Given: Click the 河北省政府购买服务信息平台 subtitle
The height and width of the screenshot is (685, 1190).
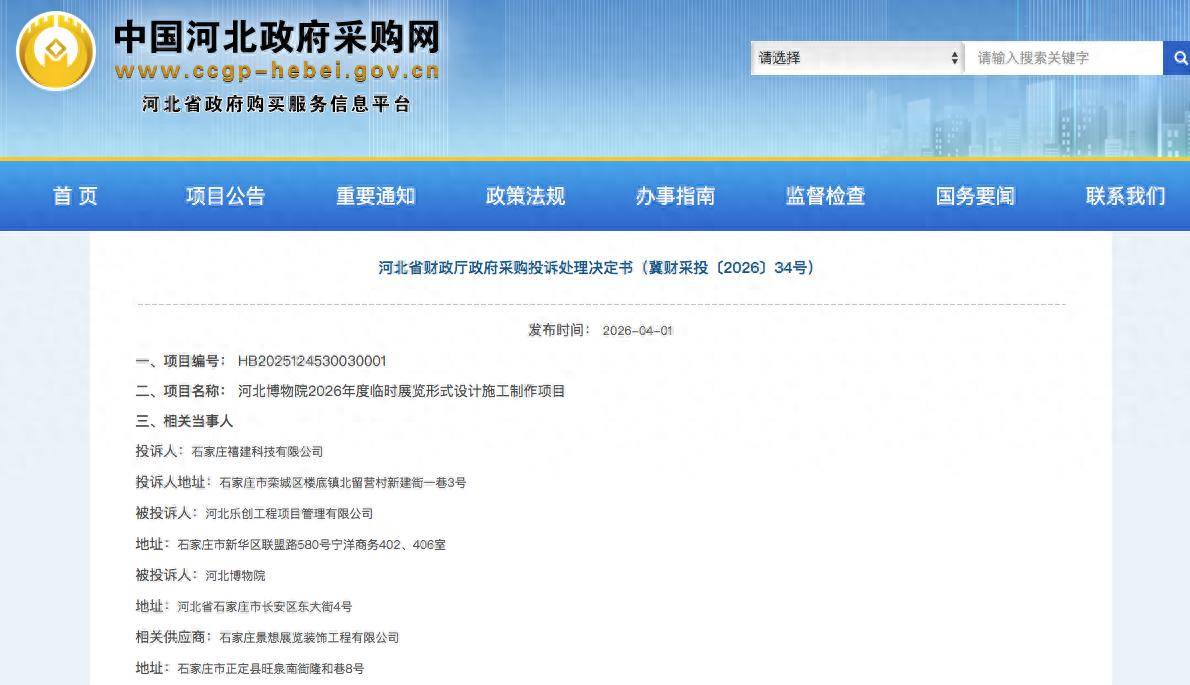Looking at the screenshot, I should tap(276, 104).
